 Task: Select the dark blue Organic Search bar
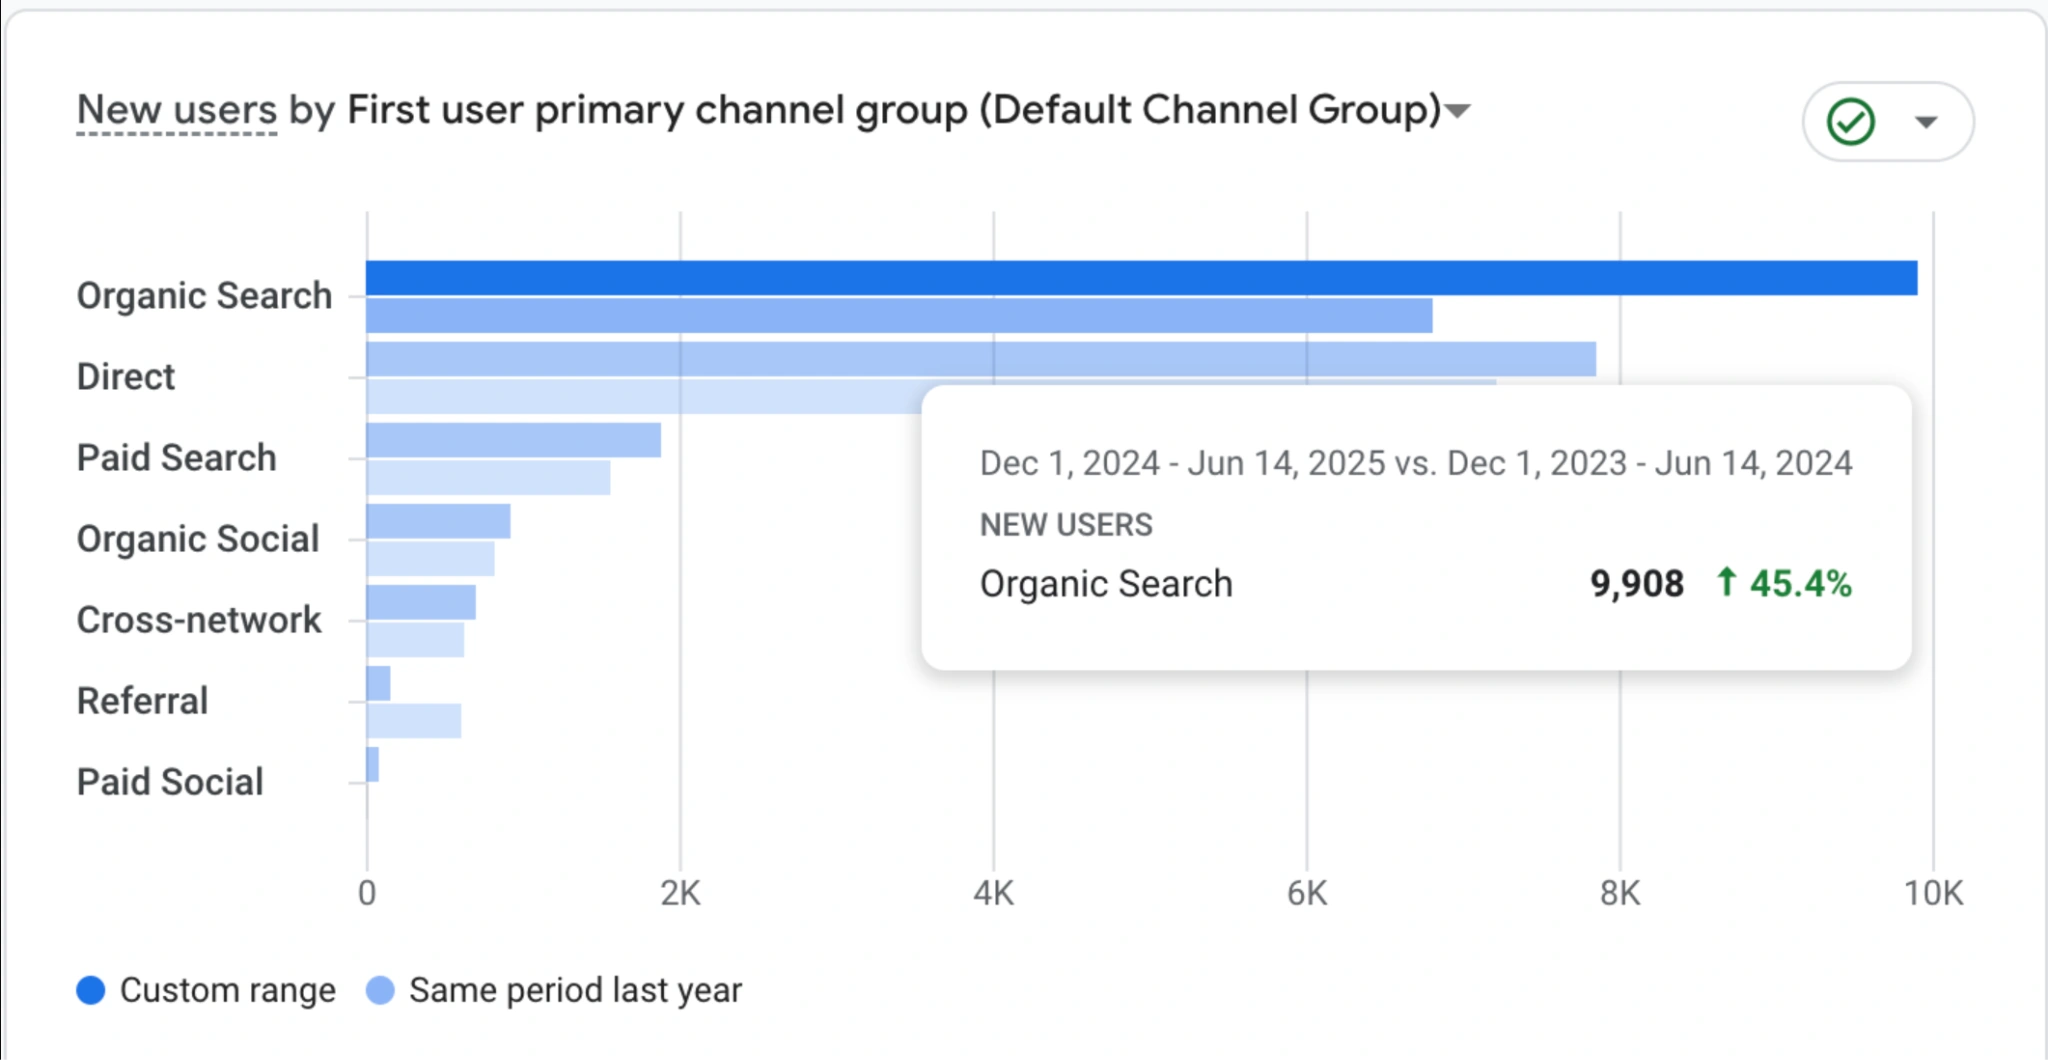pos(1142,278)
